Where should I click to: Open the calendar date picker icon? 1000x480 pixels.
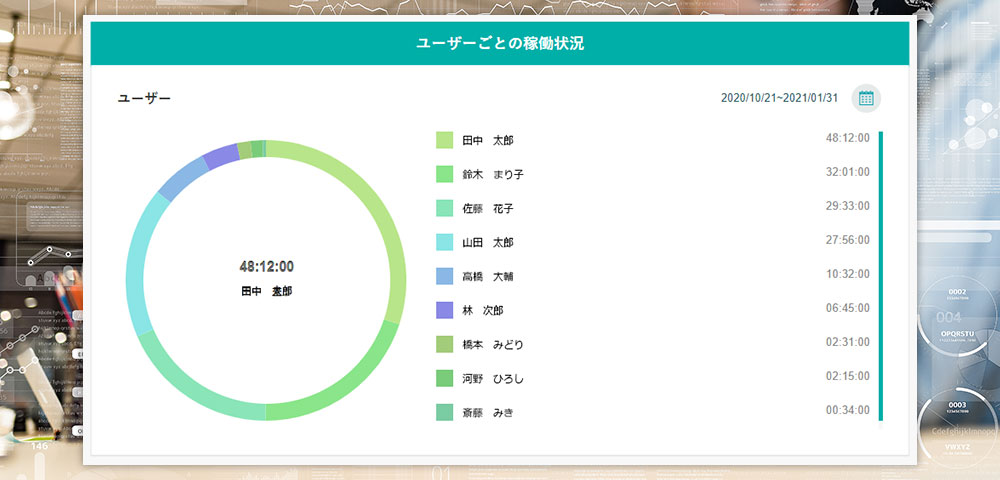point(866,98)
